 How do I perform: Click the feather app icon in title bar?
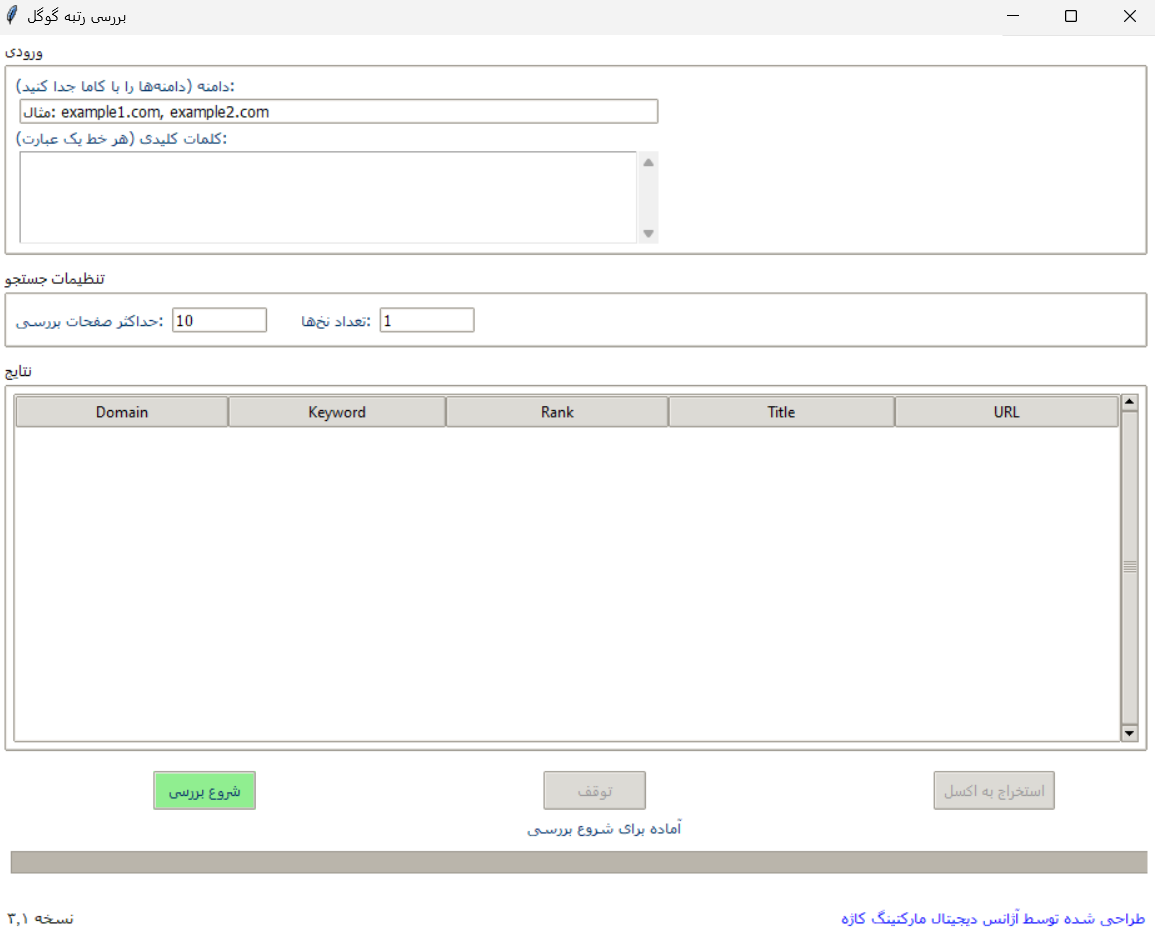[12, 15]
